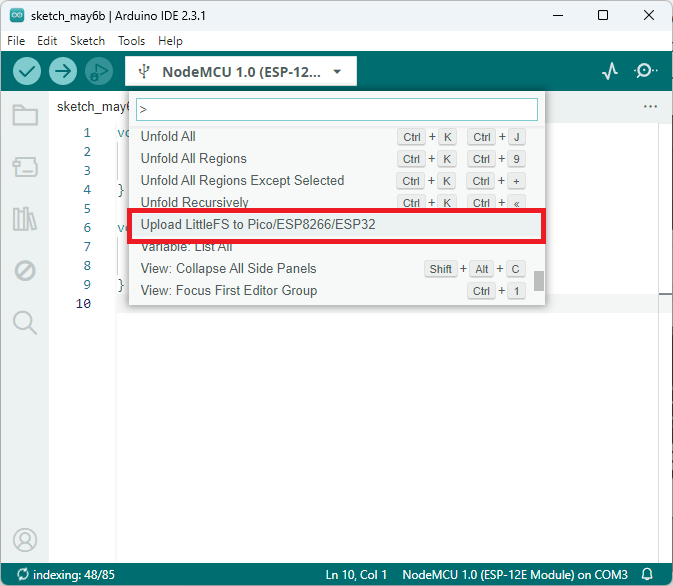Open the Serial Plotter
The height and width of the screenshot is (586, 673).
(610, 71)
